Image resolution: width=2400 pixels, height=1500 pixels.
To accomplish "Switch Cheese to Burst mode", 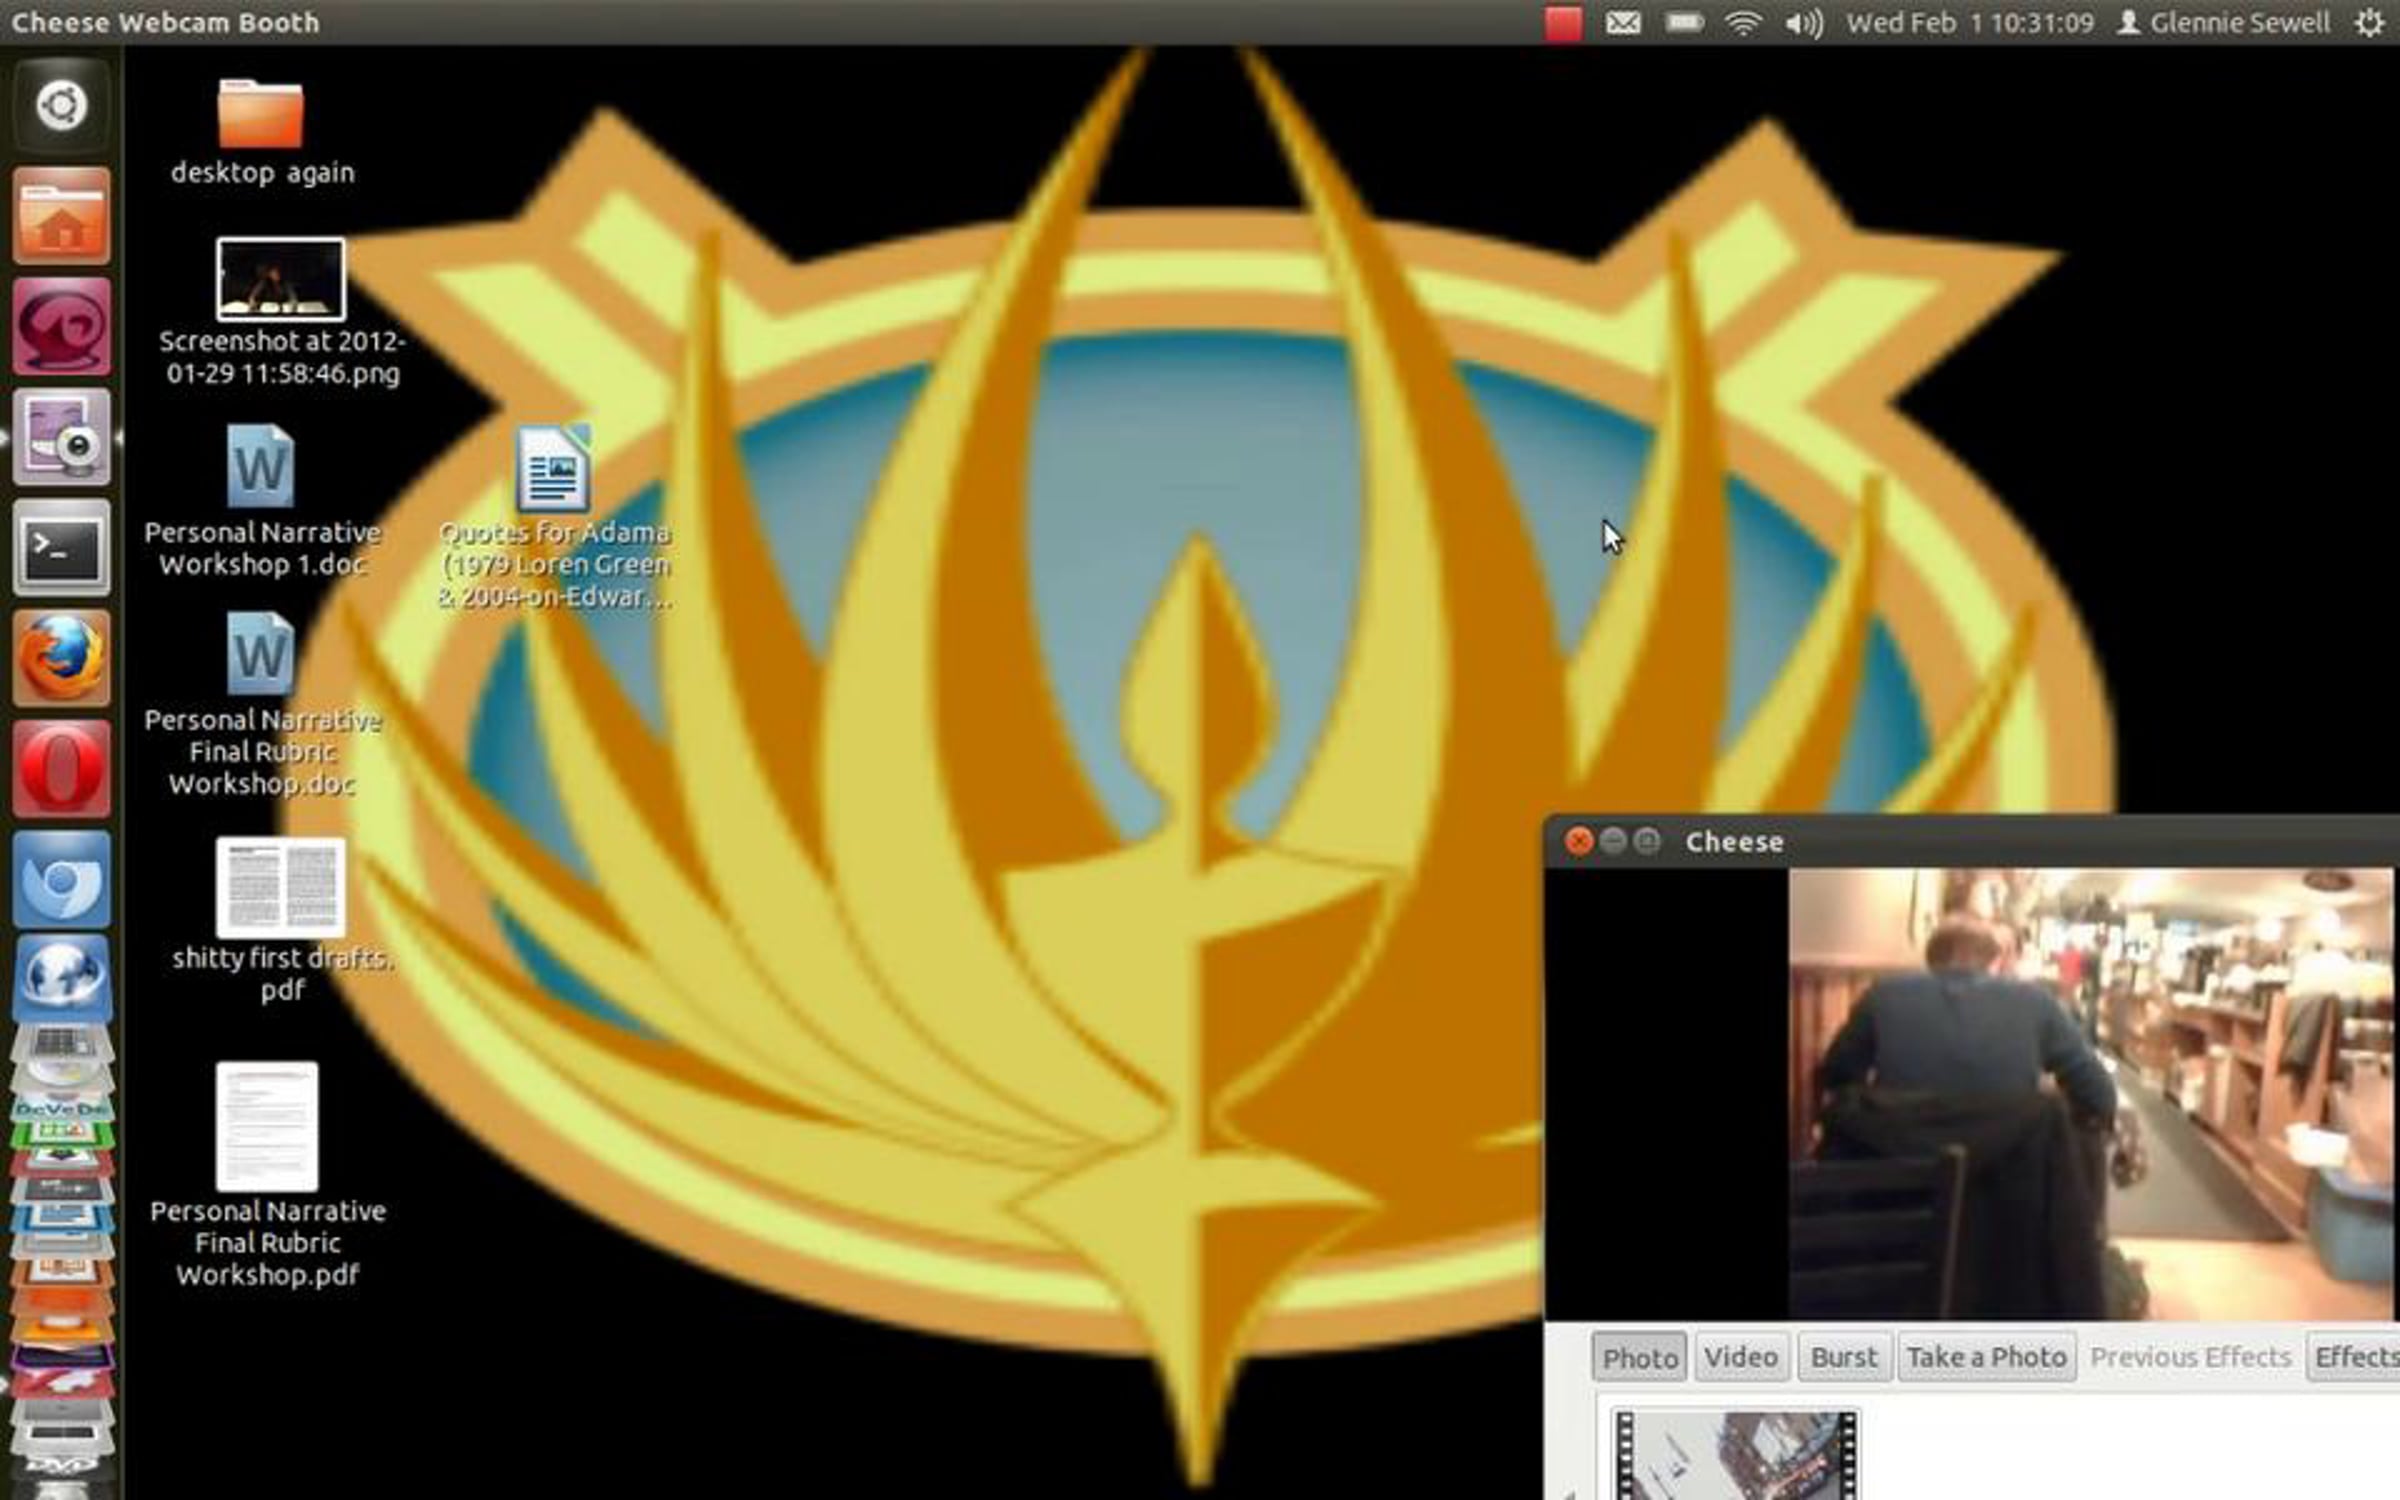I will coord(1844,1357).
